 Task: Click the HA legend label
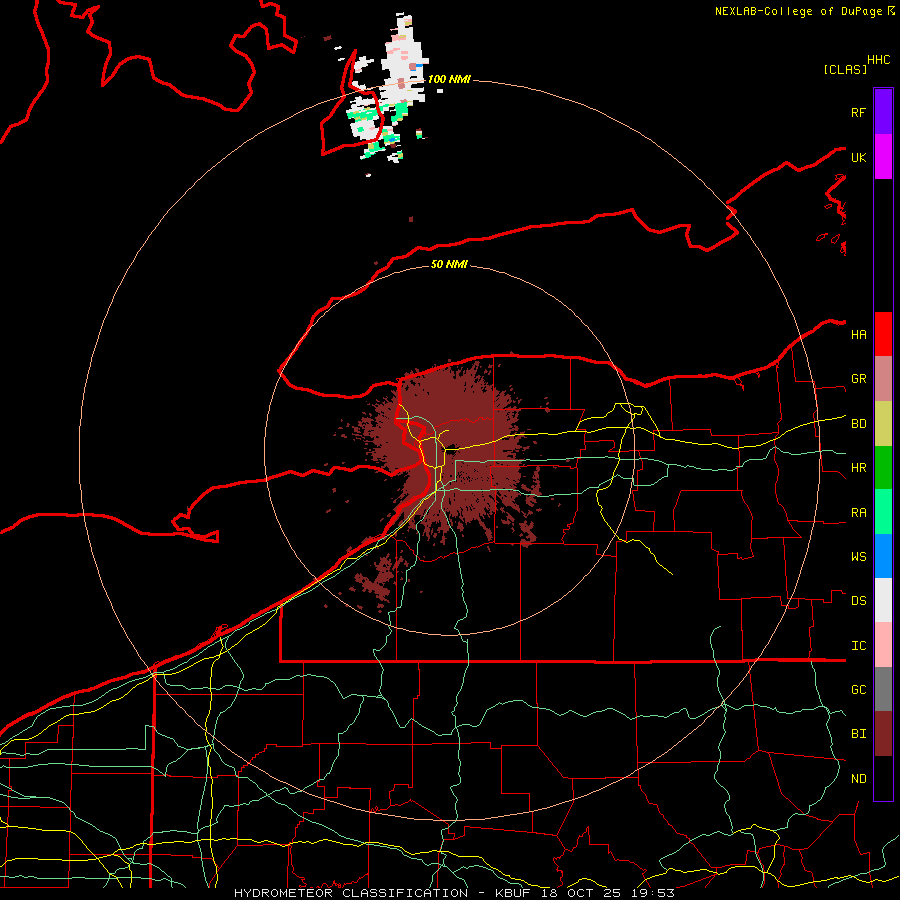[858, 334]
